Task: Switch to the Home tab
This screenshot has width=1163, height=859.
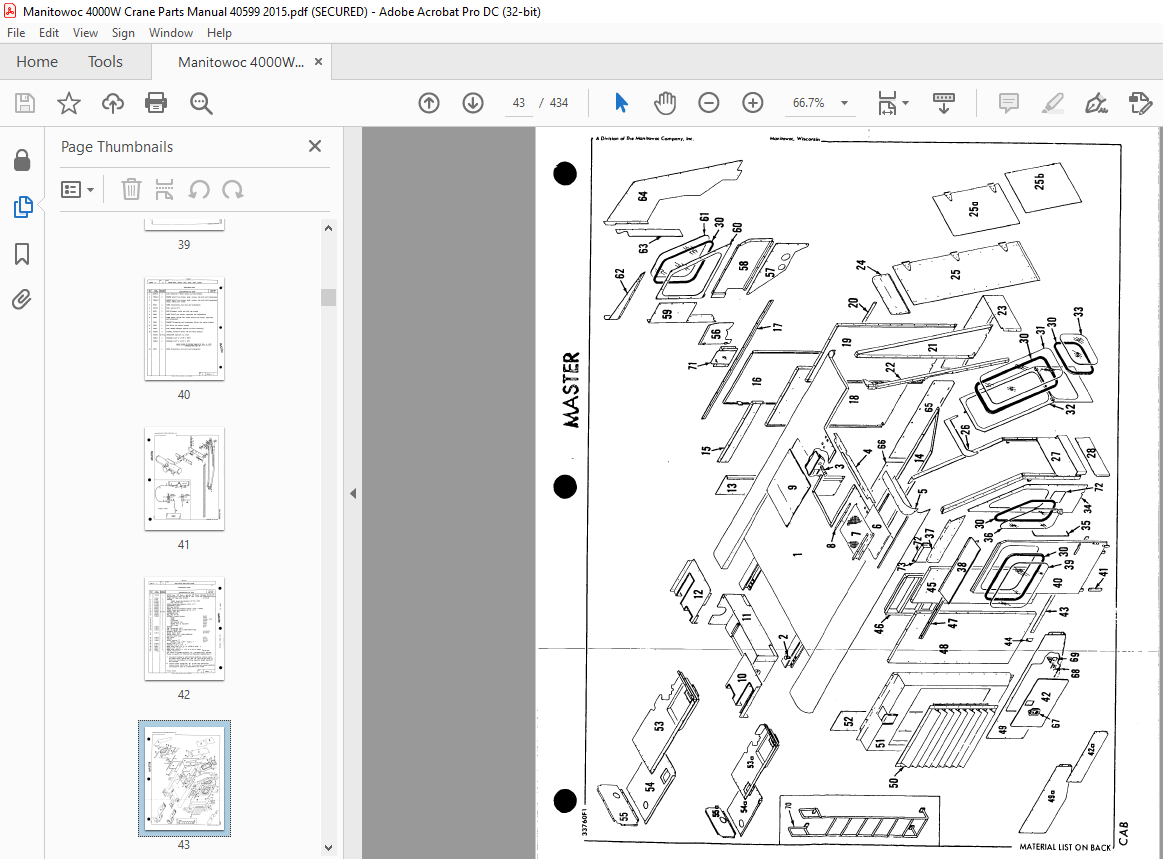Action: [x=37, y=62]
